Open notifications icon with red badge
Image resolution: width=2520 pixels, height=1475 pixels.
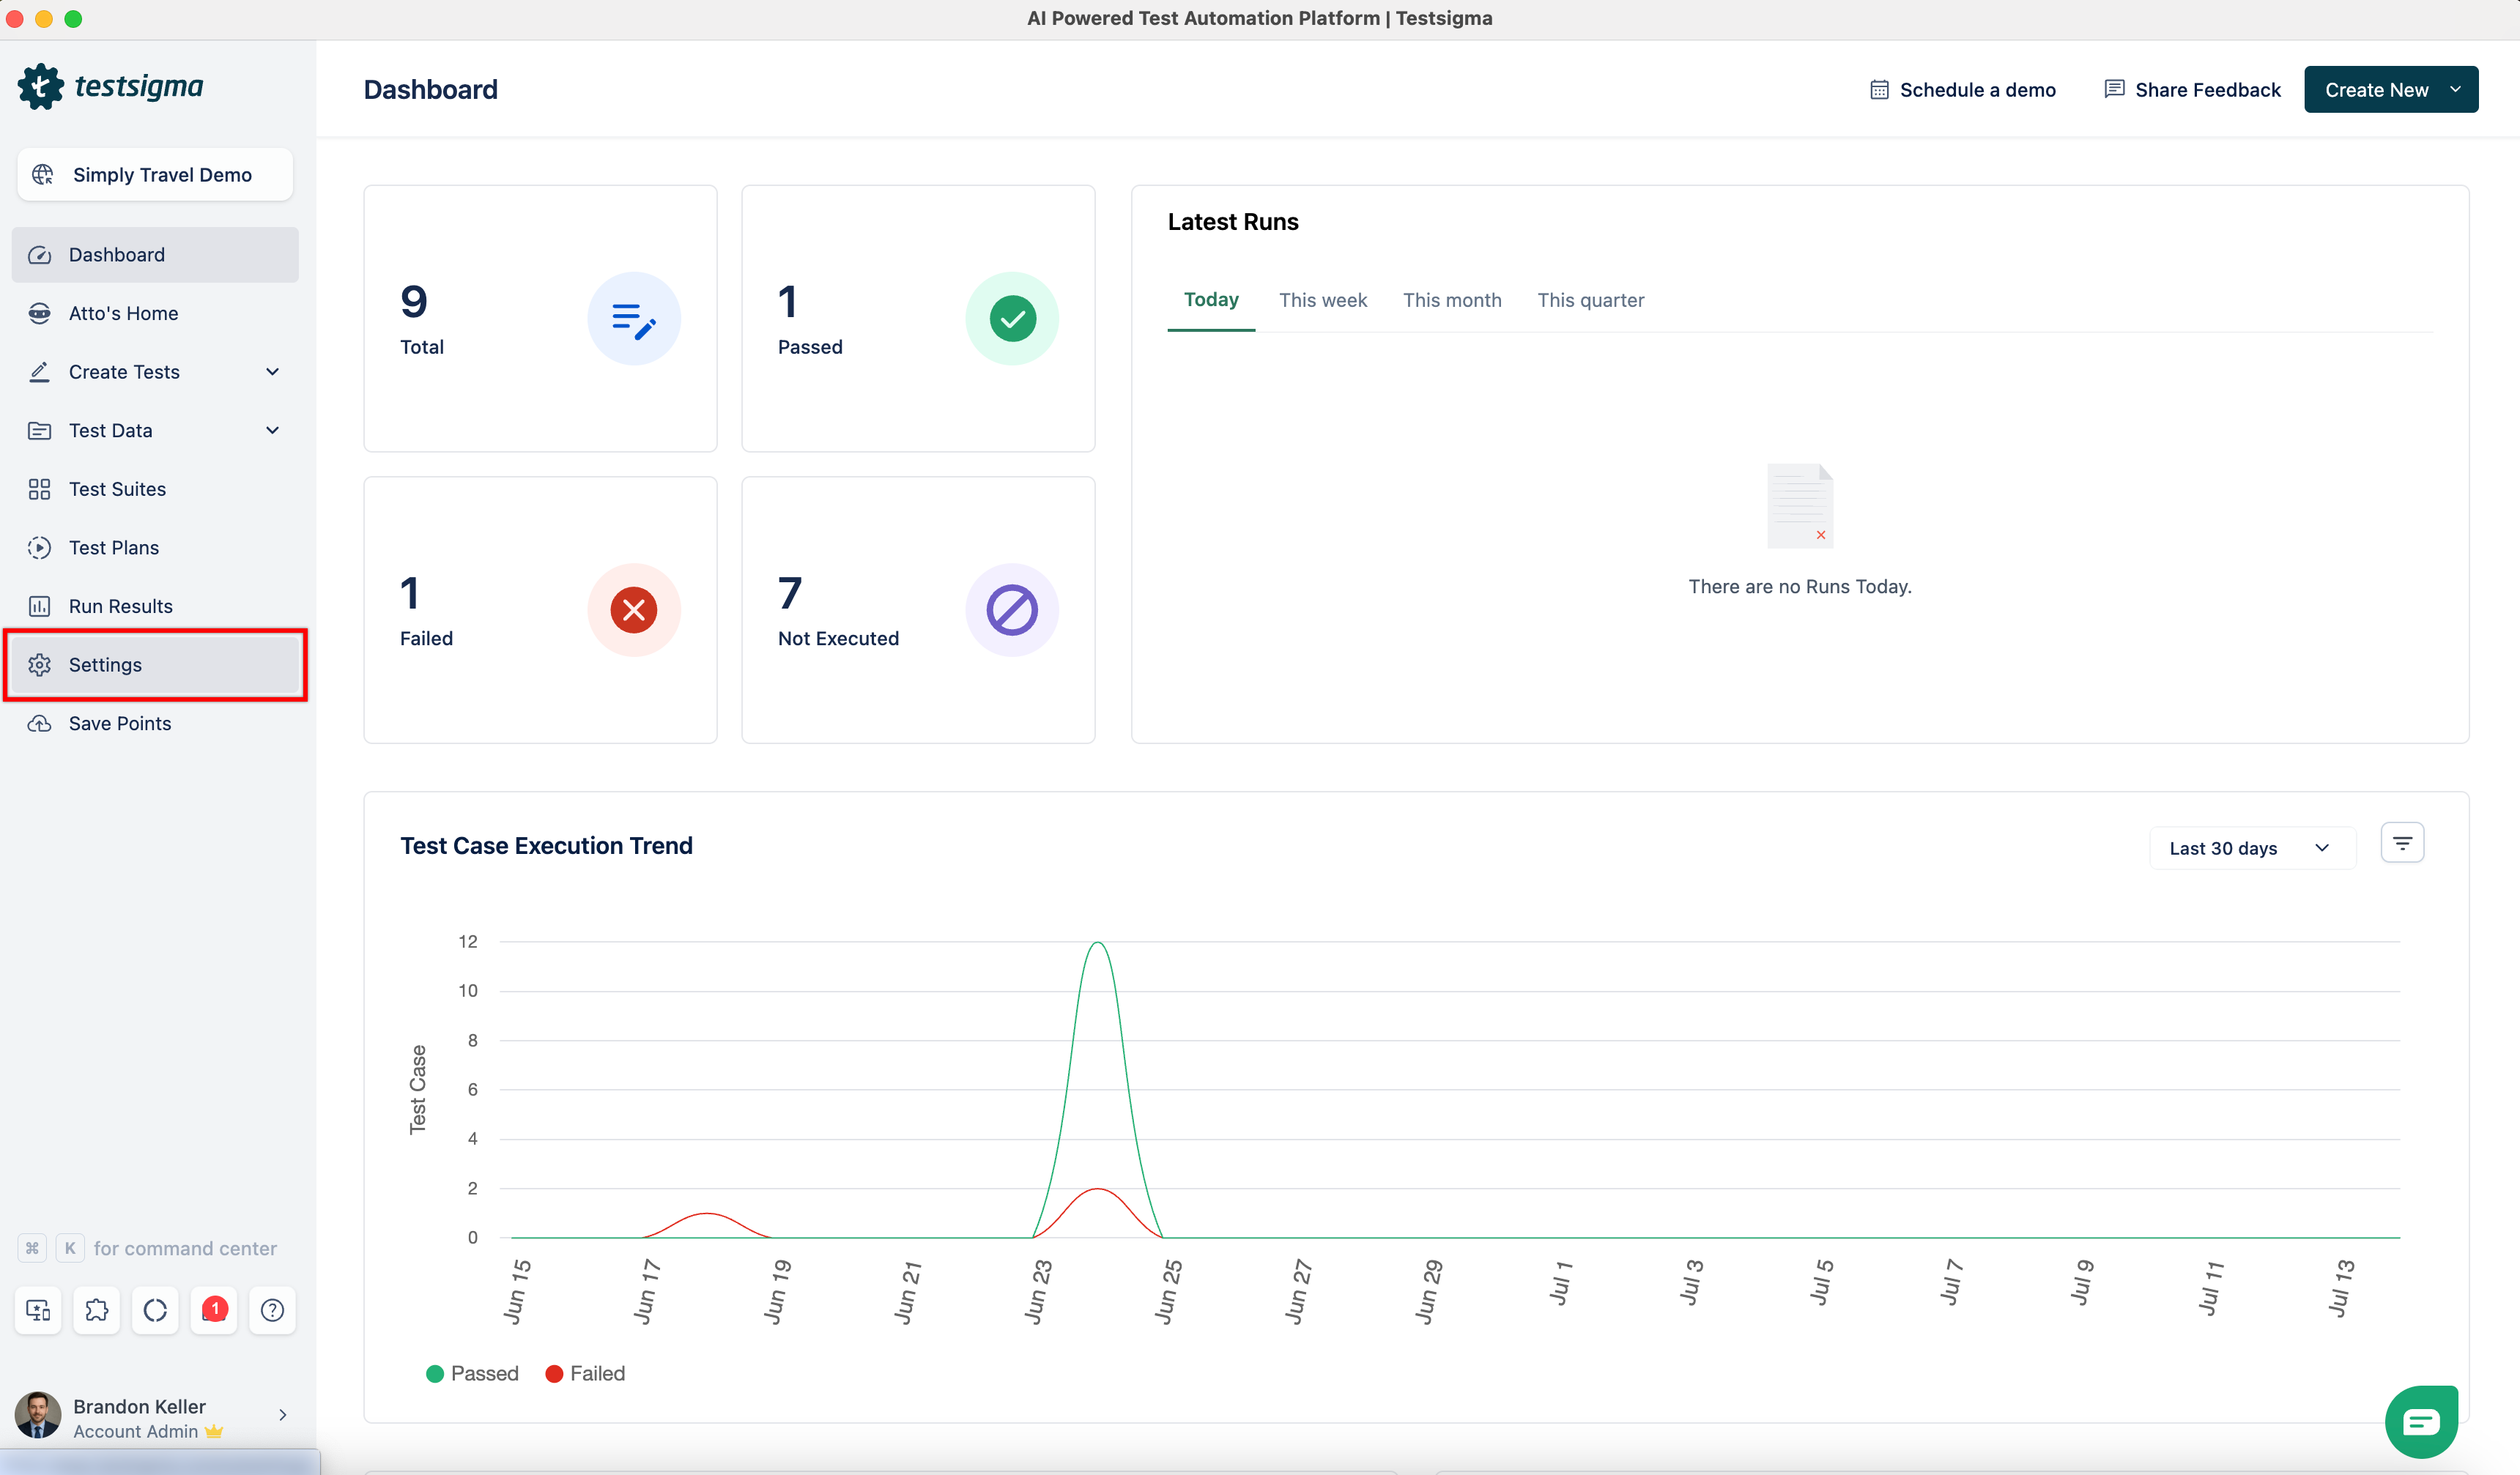pyautogui.click(x=214, y=1310)
